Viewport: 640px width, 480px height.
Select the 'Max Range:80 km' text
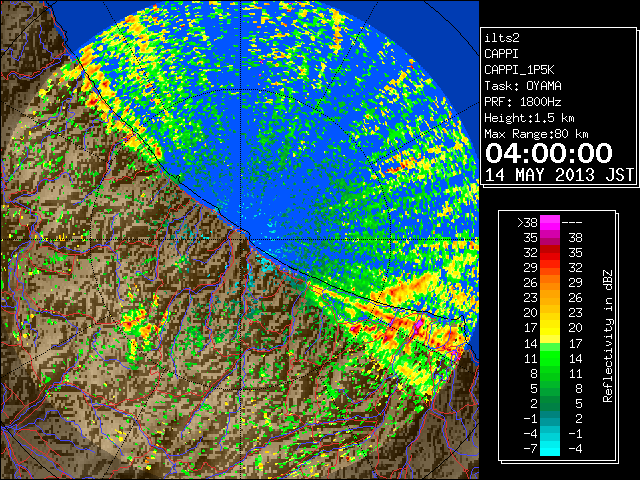(536, 134)
